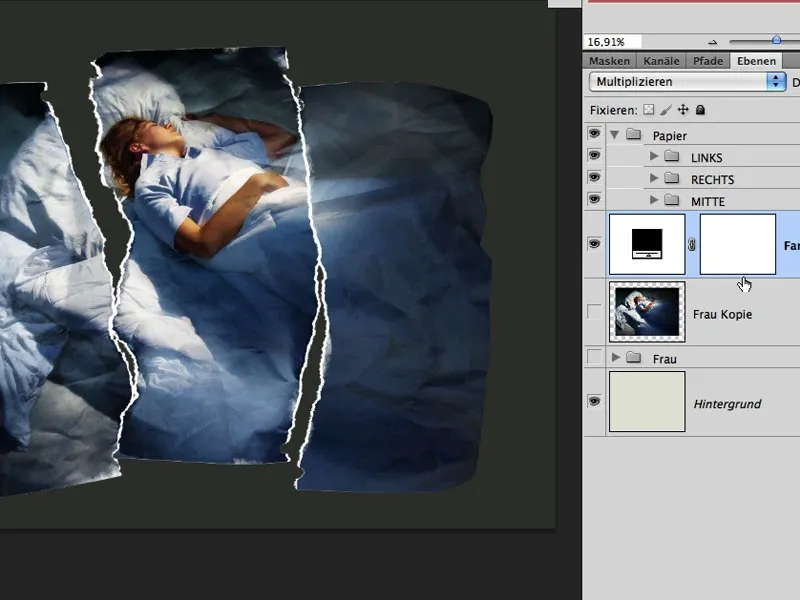Switch to the Masken tab
This screenshot has width=800, height=600.
609,61
